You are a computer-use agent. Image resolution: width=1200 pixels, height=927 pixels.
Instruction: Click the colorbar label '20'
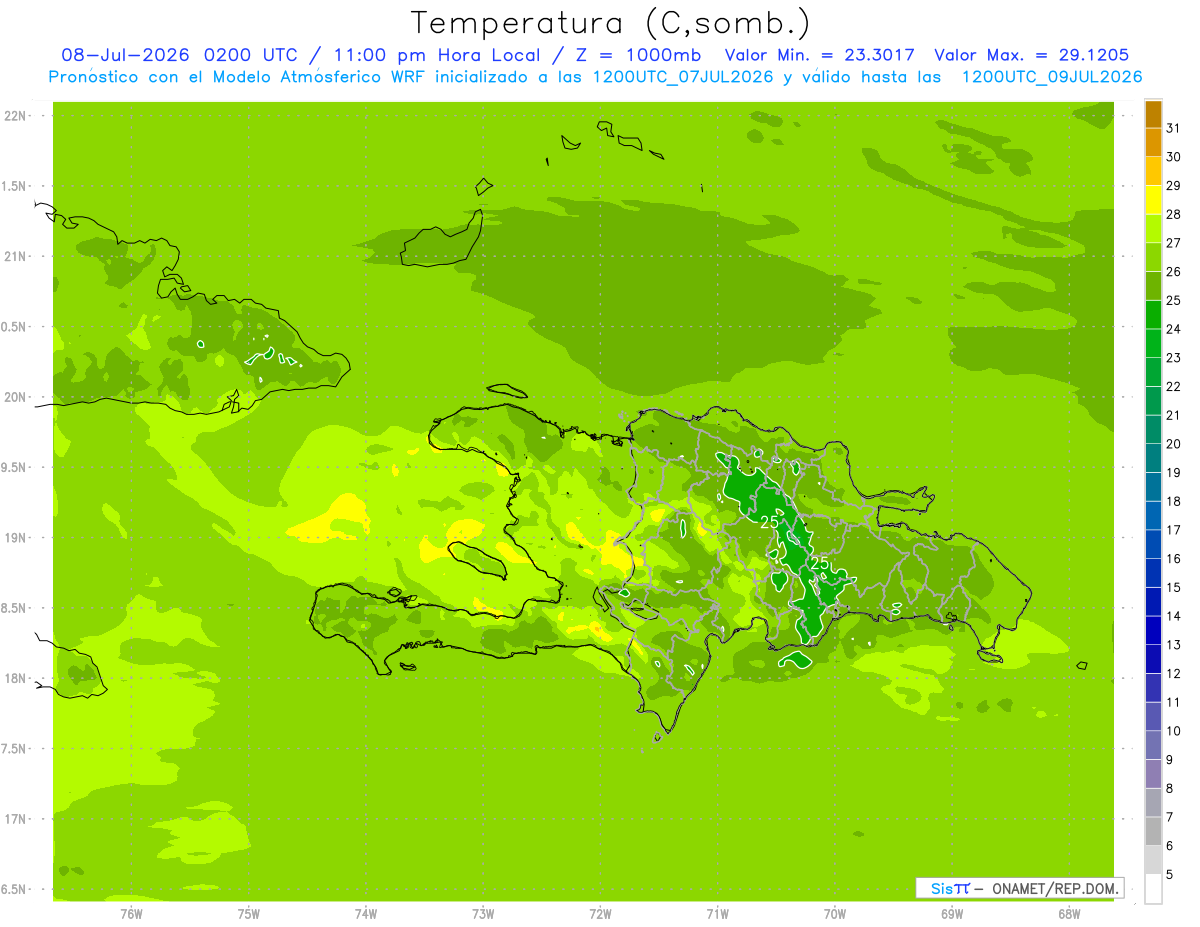[1174, 444]
